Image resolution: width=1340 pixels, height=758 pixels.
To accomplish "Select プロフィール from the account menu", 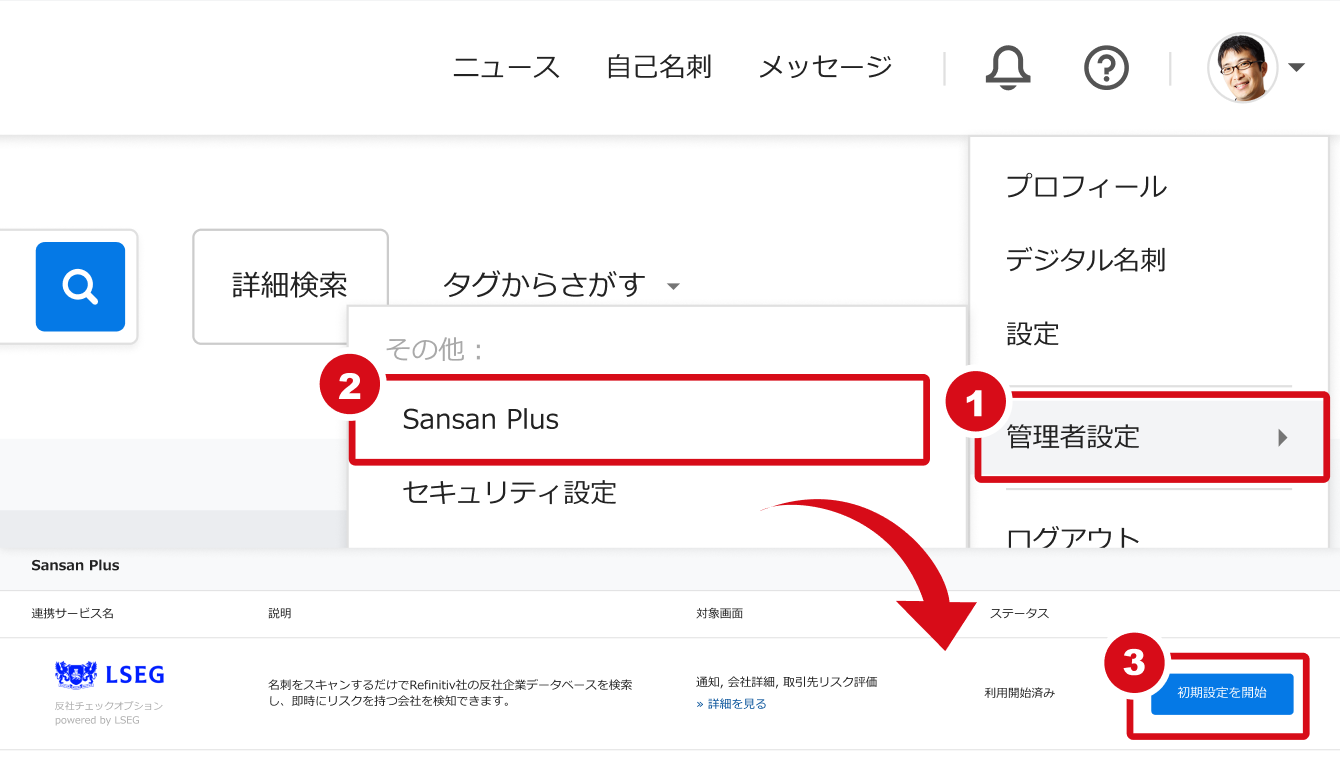I will pyautogui.click(x=1085, y=186).
